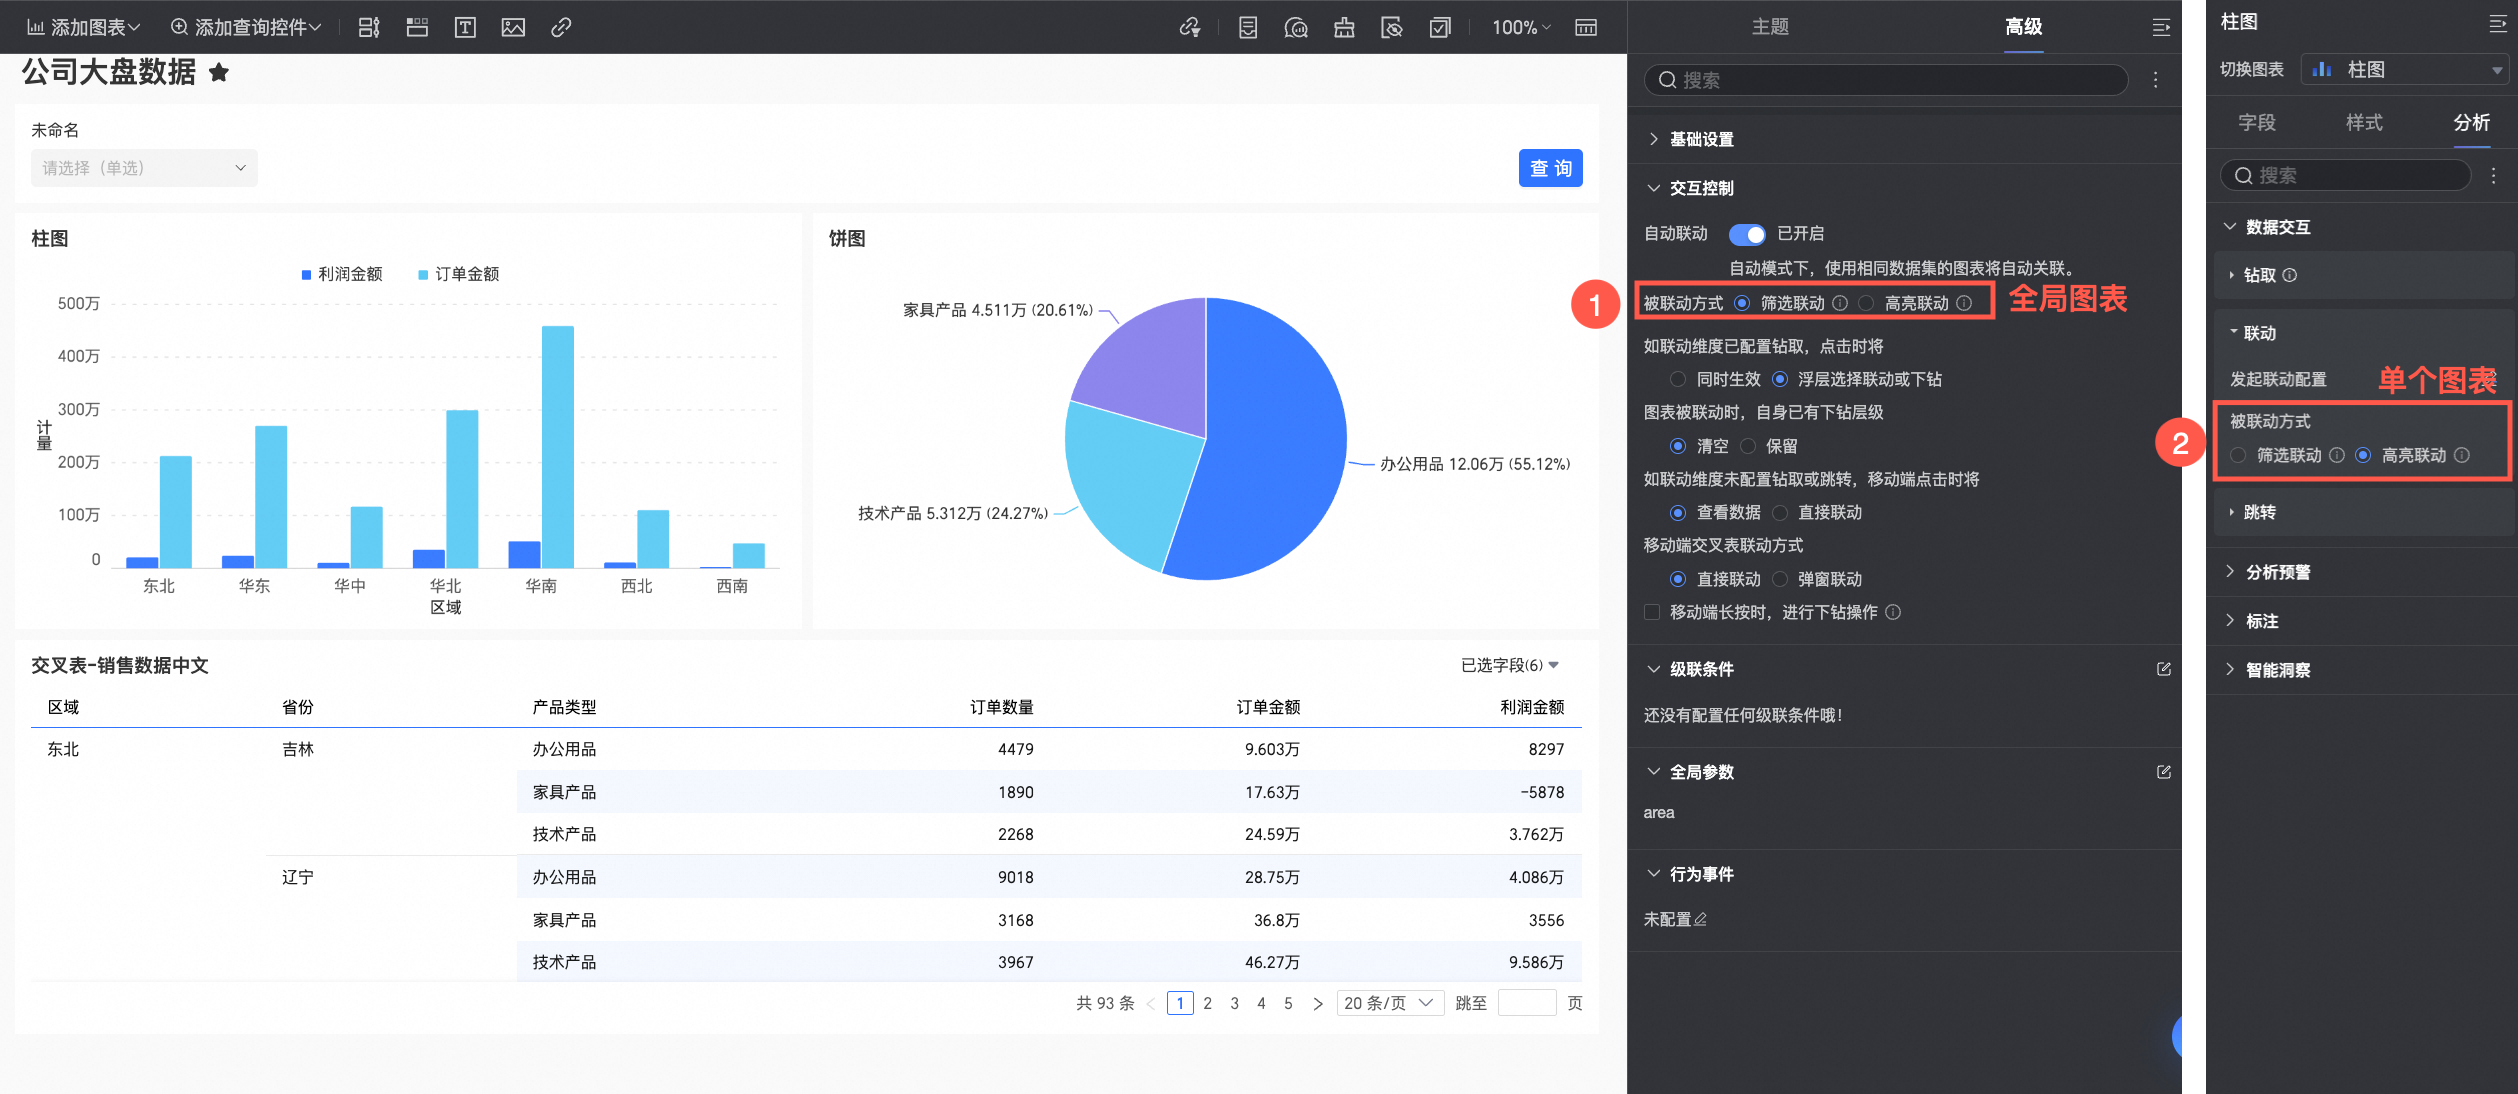Select 同时生效 radio option
Screen dimensions: 2518x1094
pyautogui.click(x=1678, y=379)
